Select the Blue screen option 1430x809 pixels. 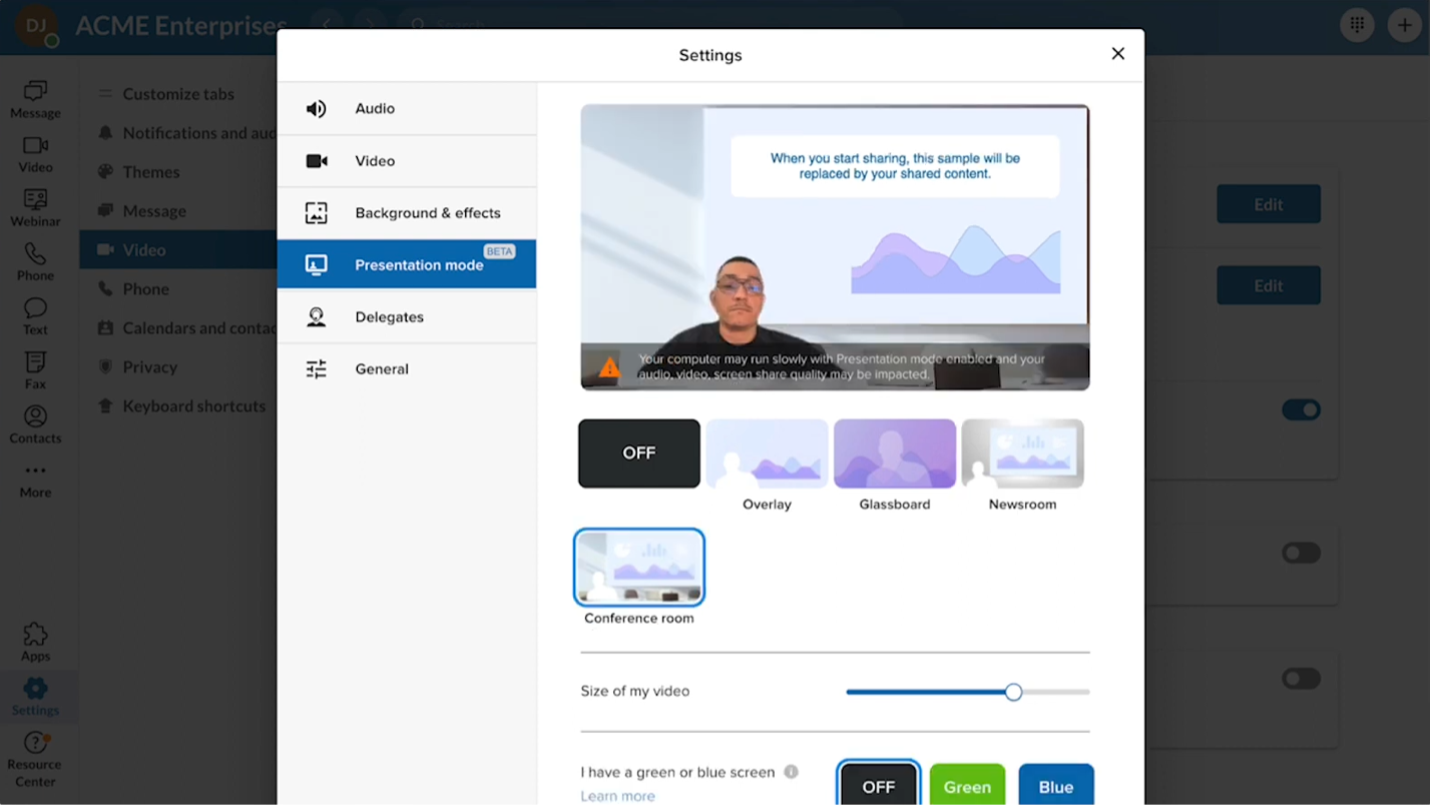click(x=1056, y=786)
